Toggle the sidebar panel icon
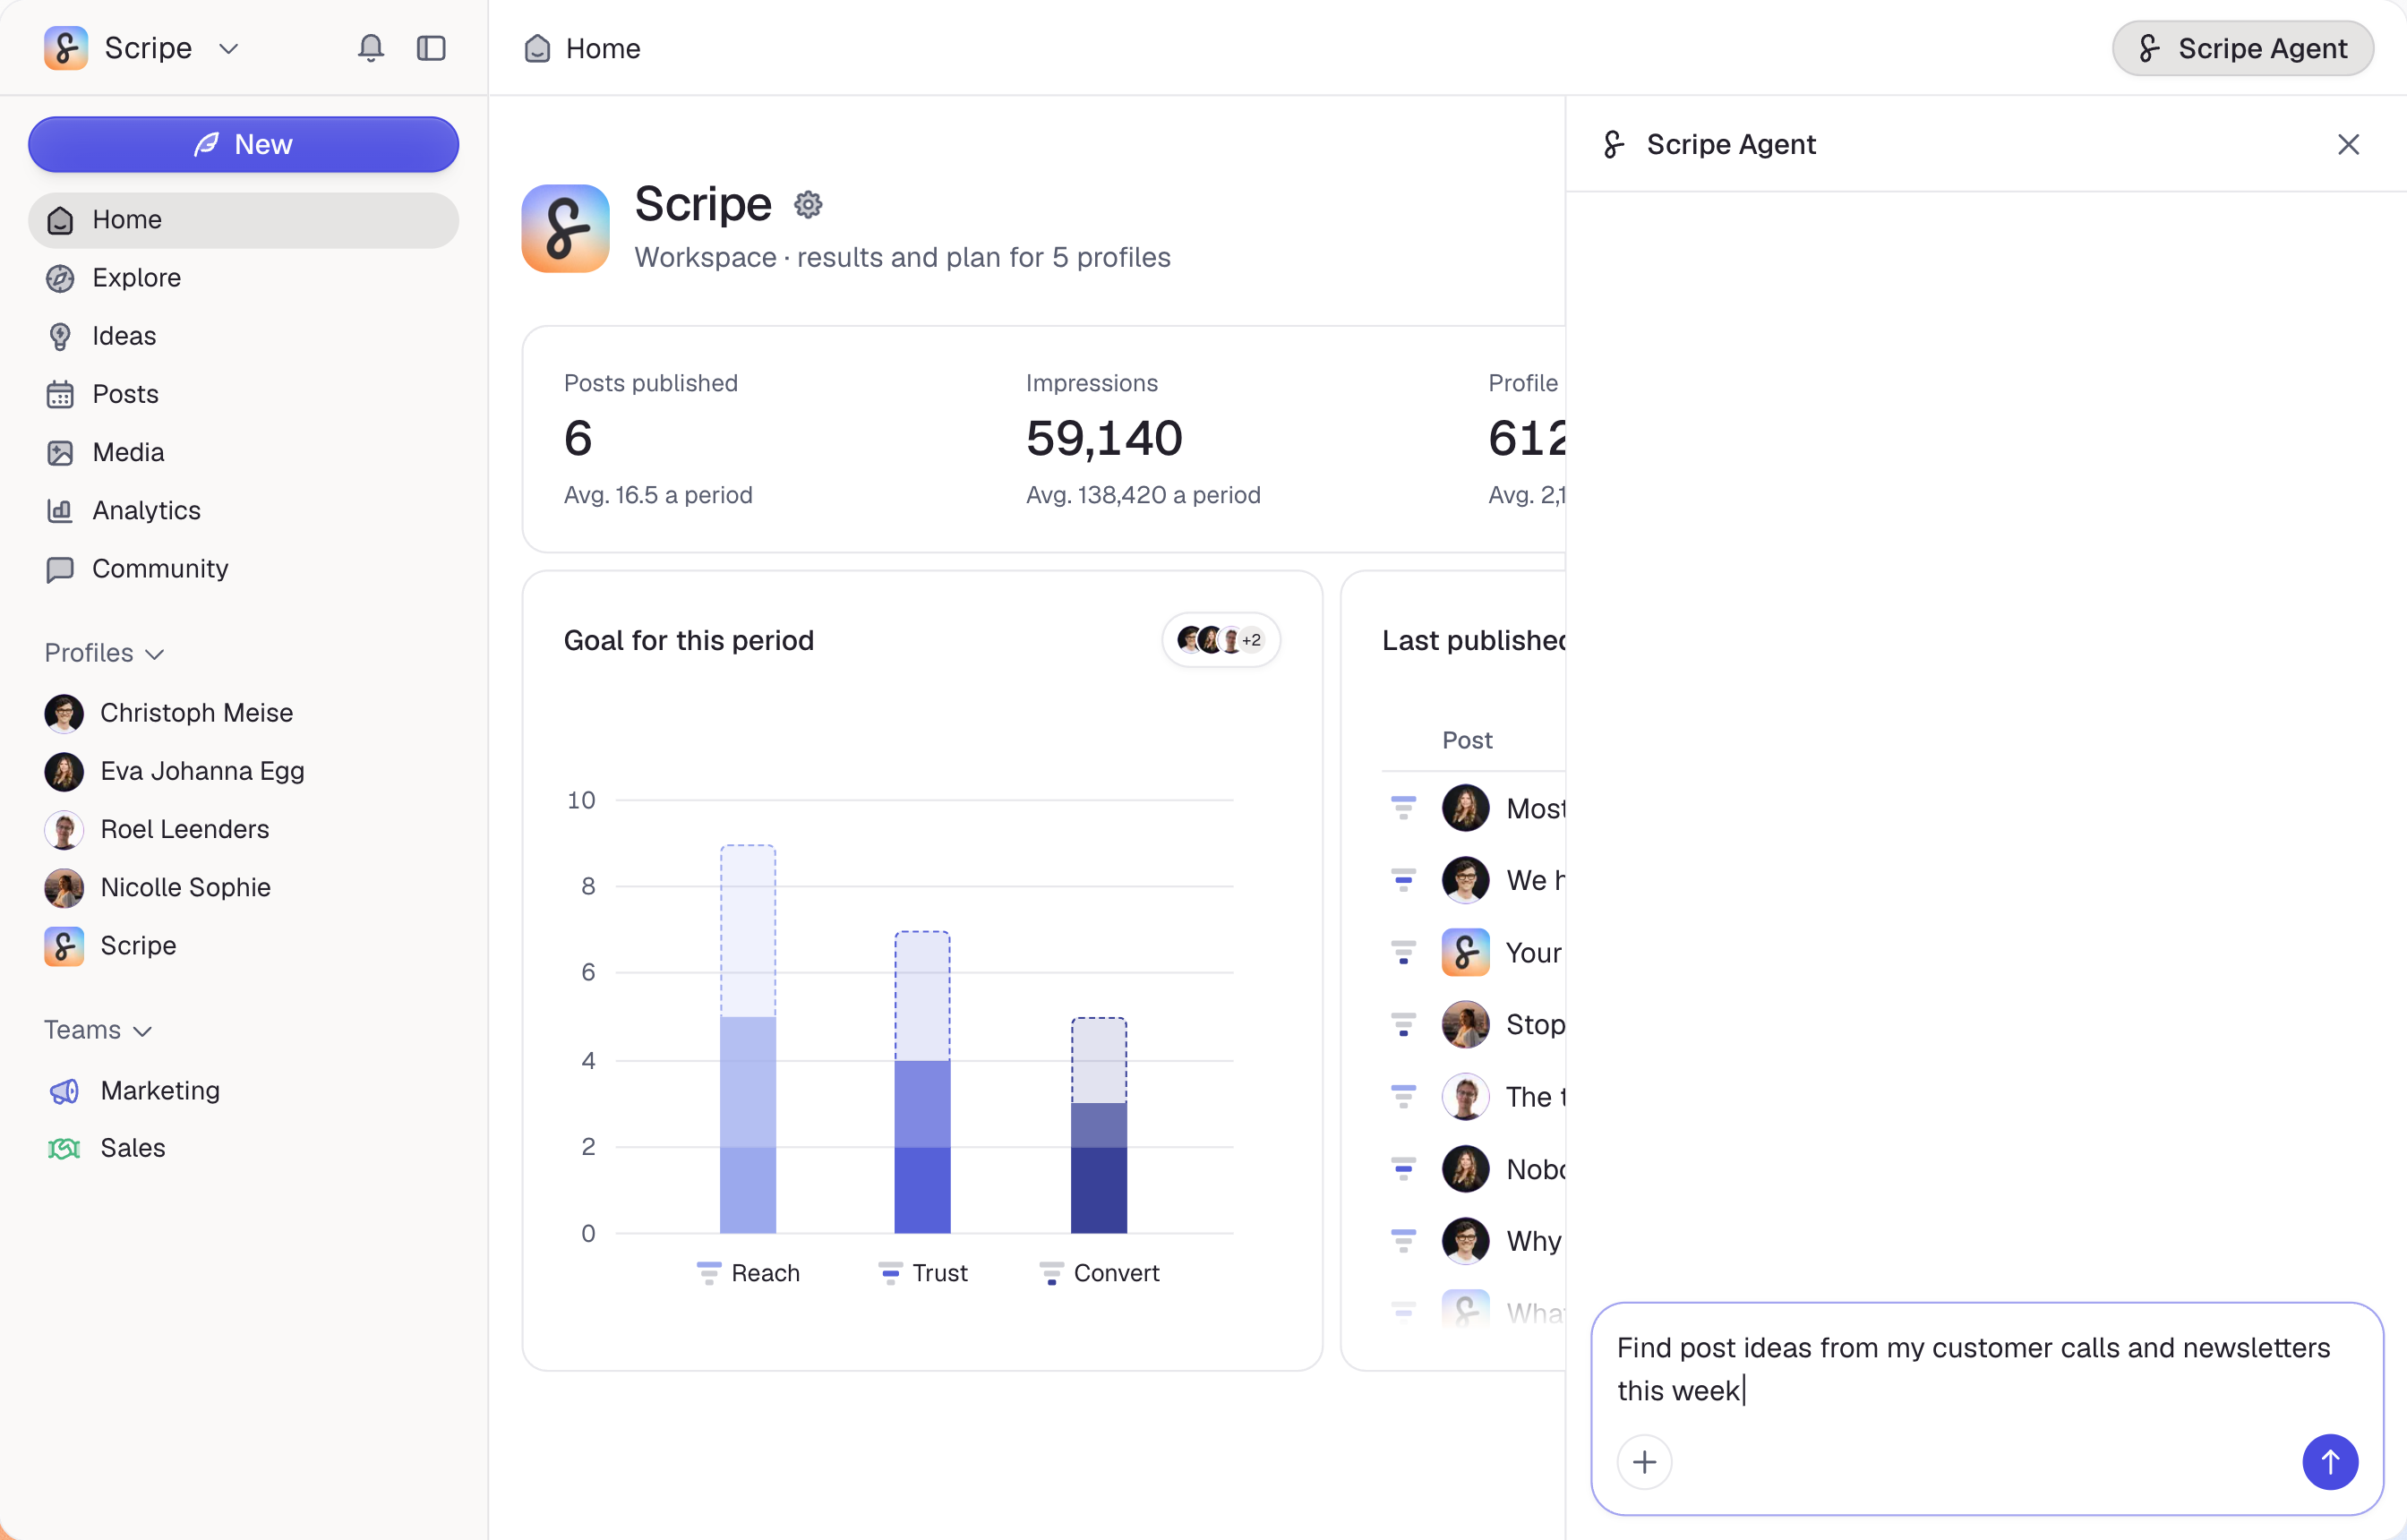This screenshot has height=1540, width=2407. 431,48
